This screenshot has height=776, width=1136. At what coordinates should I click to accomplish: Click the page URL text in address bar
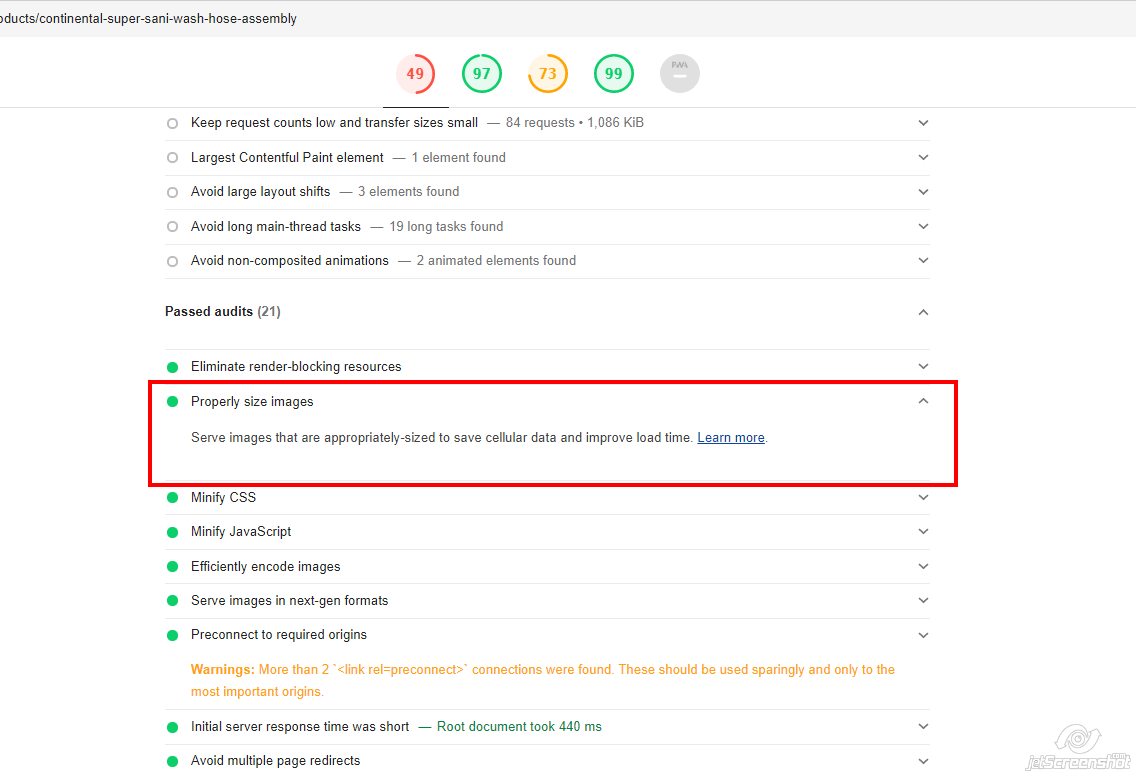148,19
